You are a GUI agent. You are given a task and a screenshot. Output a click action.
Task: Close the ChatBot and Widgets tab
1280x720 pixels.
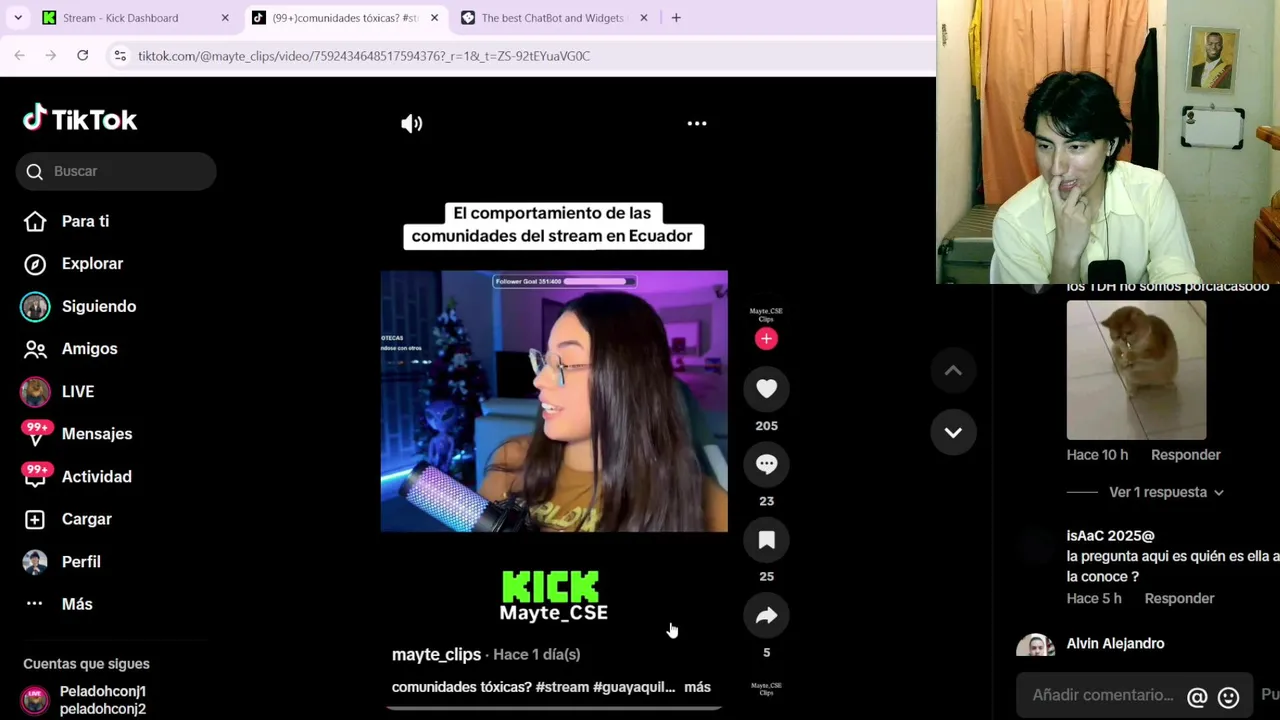644,18
